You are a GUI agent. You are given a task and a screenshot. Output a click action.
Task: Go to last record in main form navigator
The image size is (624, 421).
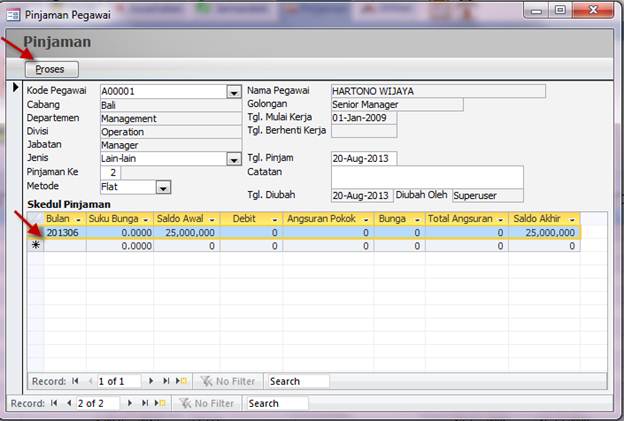[x=145, y=403]
